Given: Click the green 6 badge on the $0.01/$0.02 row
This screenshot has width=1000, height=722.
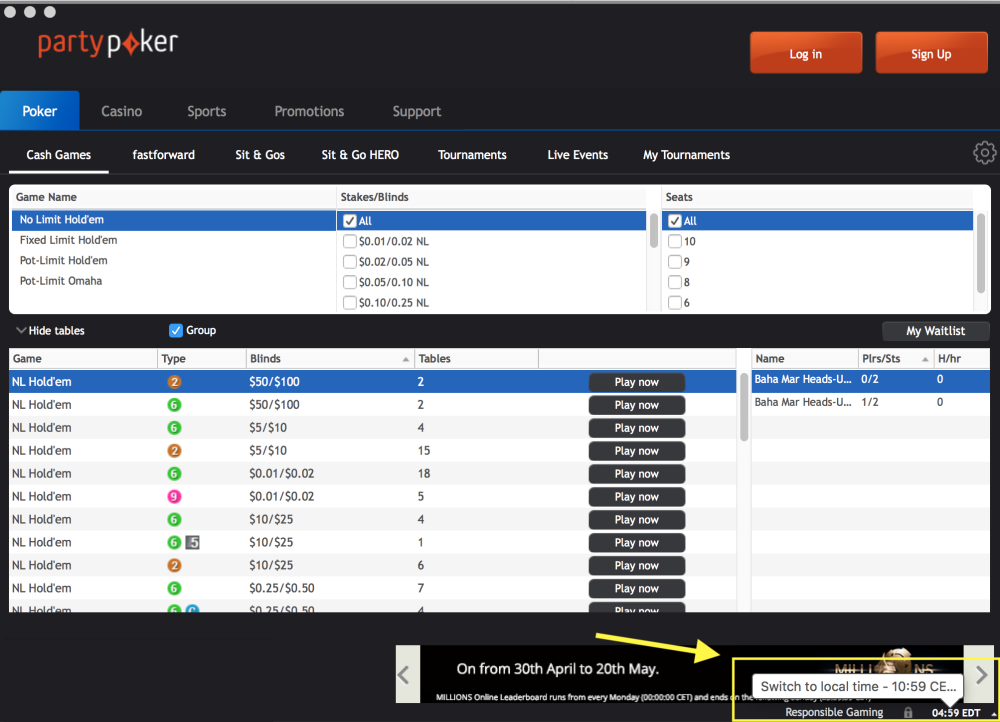Looking at the screenshot, I should tap(174, 474).
